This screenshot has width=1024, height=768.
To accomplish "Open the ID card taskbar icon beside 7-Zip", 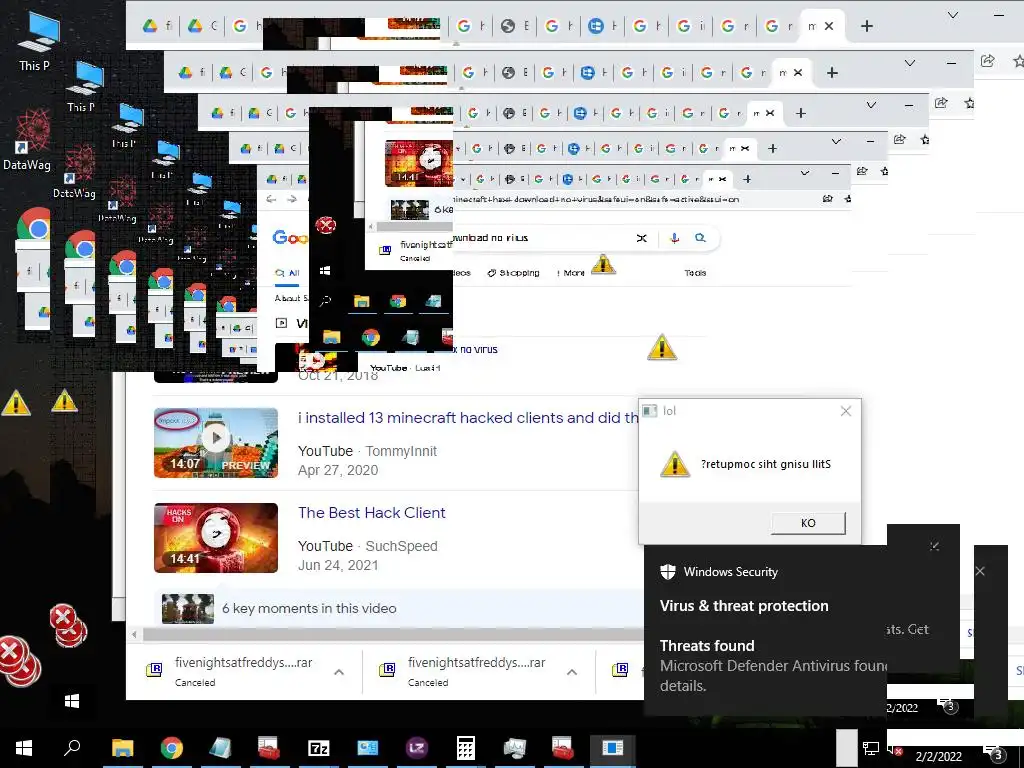I will click(x=368, y=748).
